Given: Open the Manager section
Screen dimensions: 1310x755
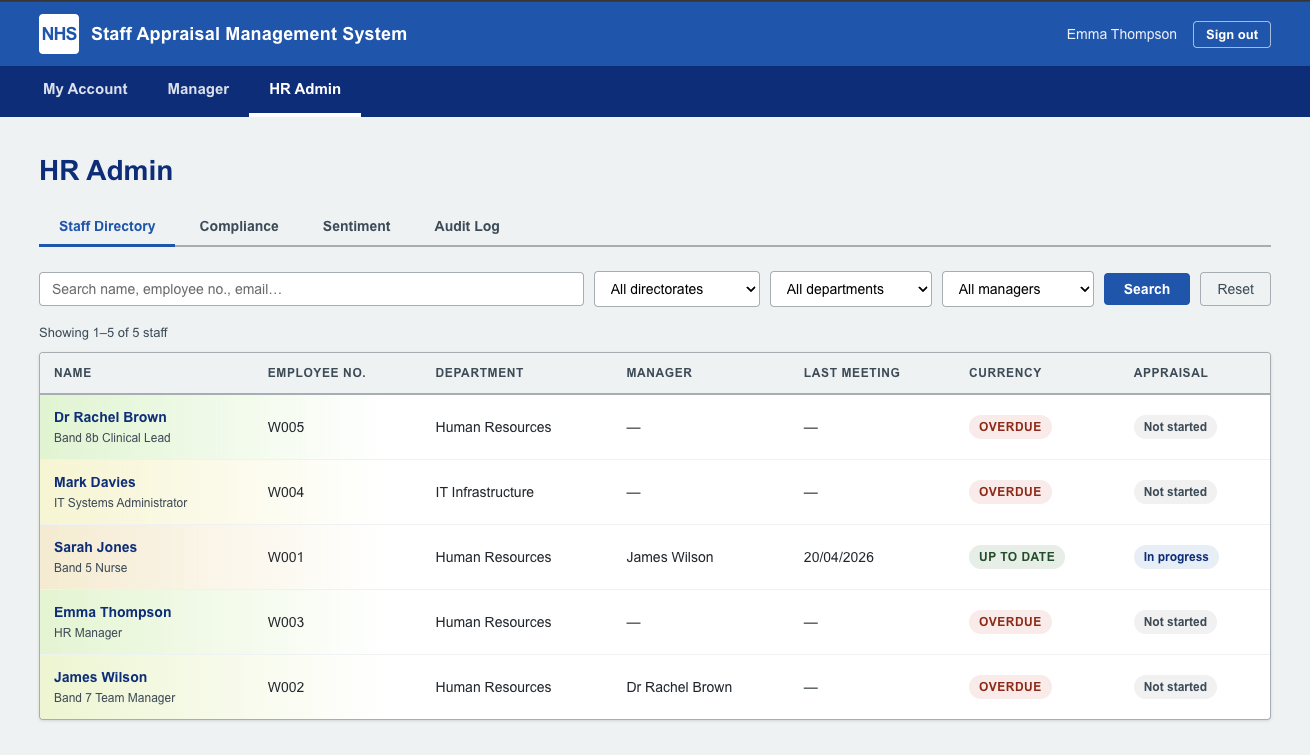Looking at the screenshot, I should 198,89.
